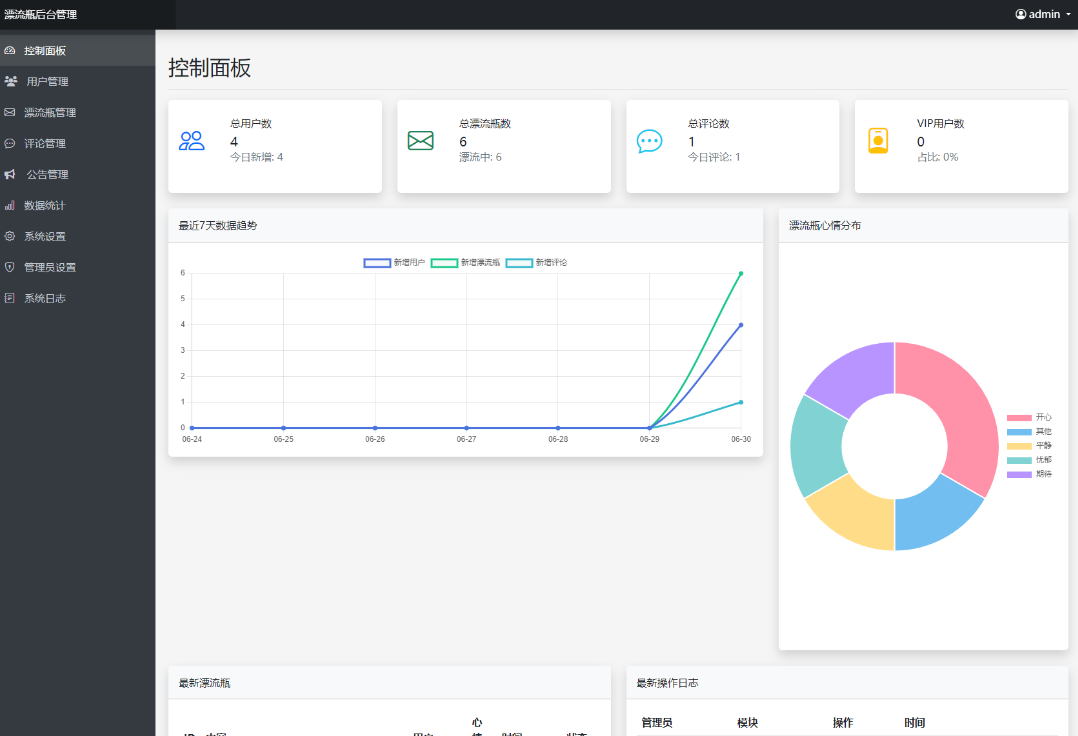Click the blue people icon on 总用户数 card

(192, 141)
